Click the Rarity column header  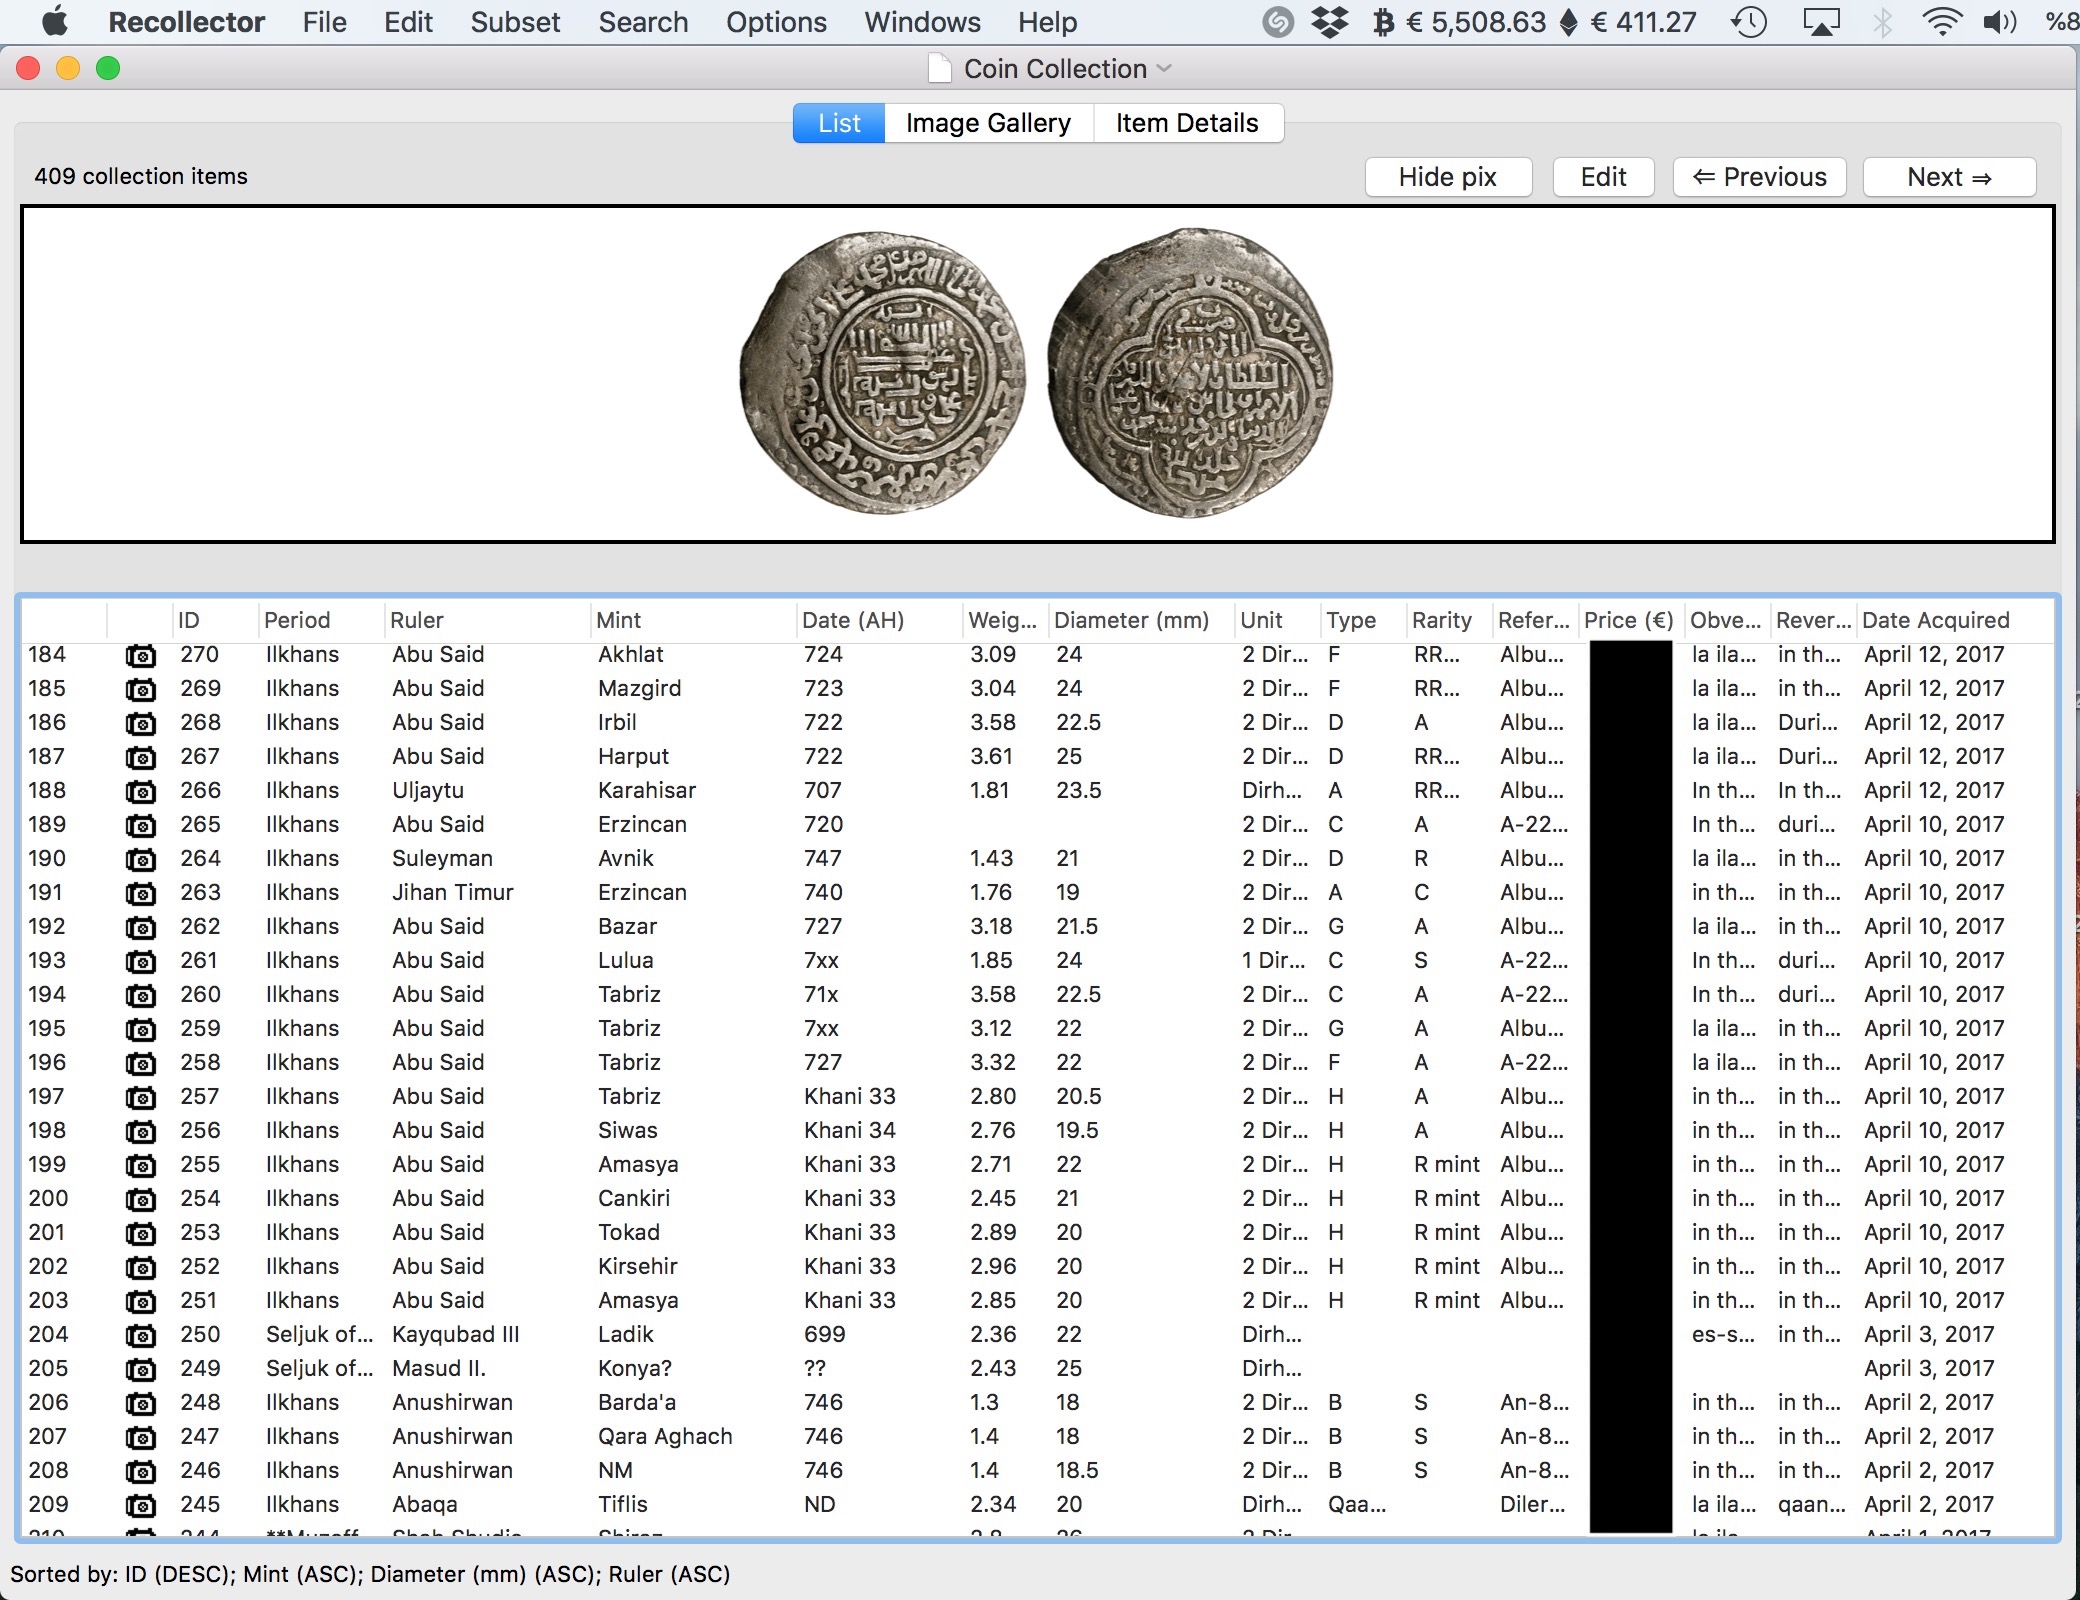[x=1449, y=620]
